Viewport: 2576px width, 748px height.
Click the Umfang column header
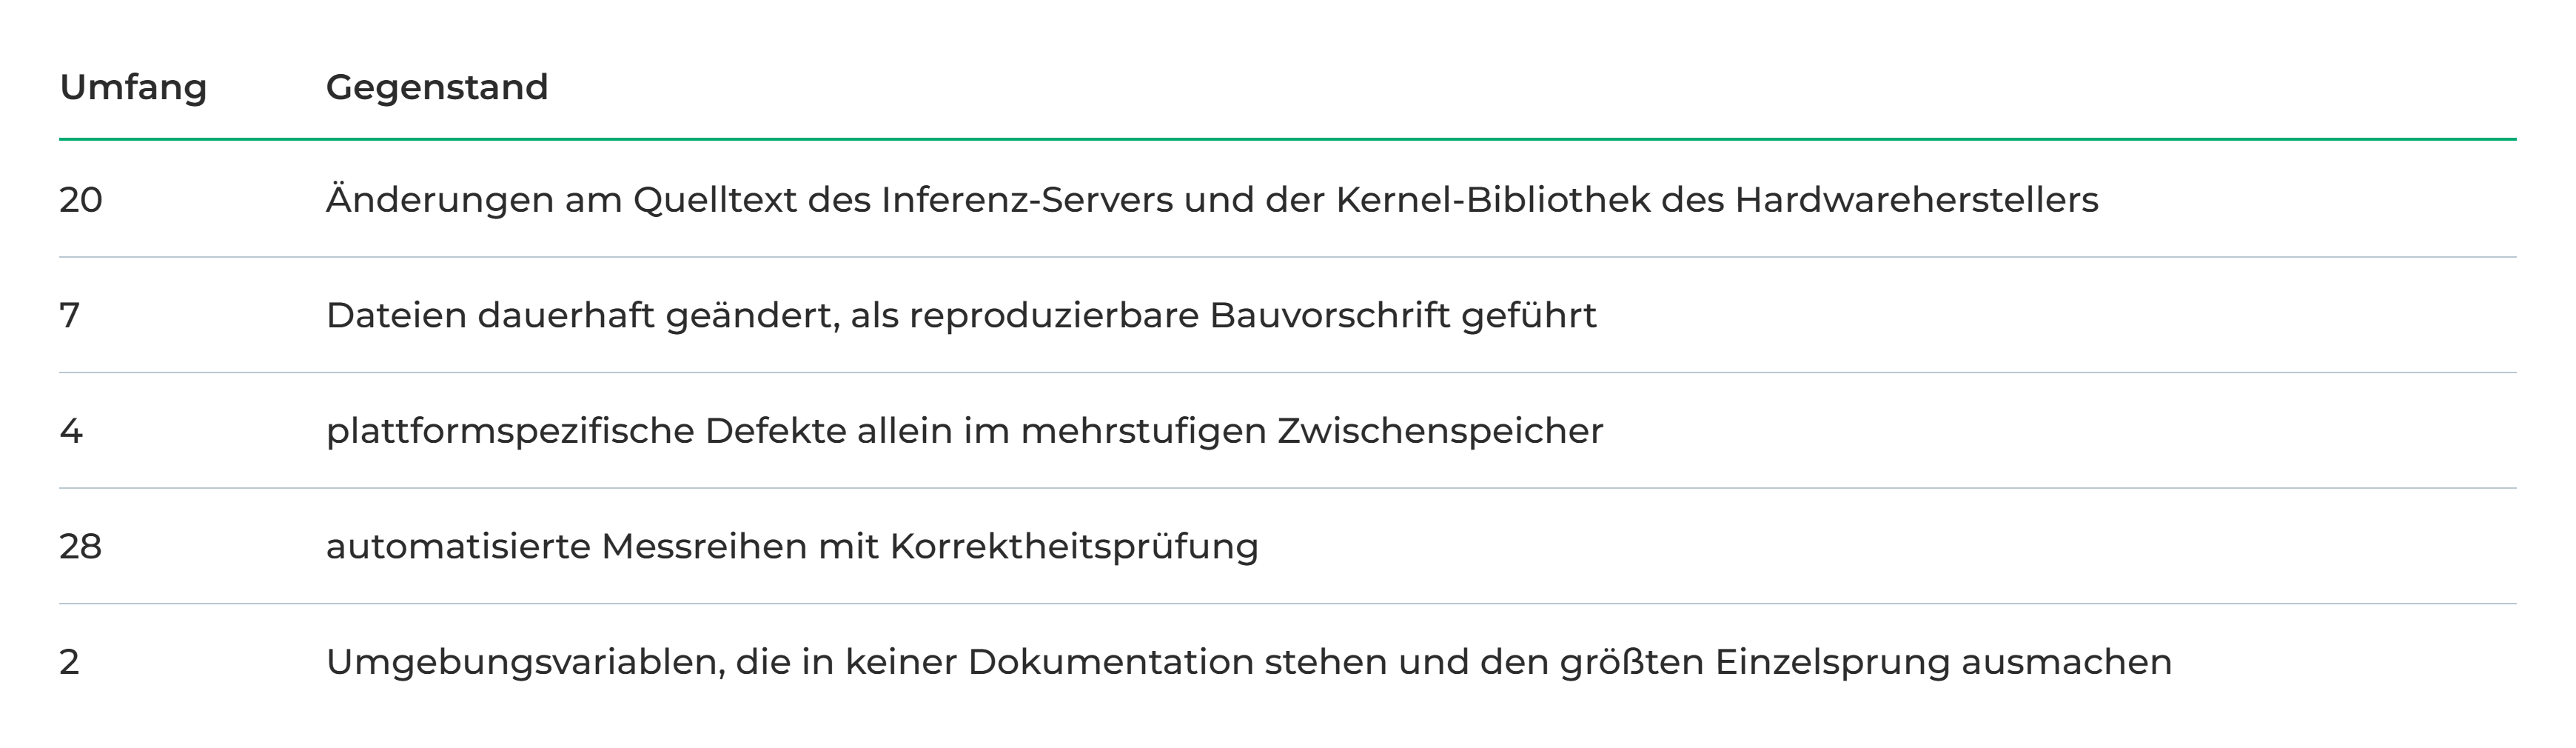tap(133, 87)
